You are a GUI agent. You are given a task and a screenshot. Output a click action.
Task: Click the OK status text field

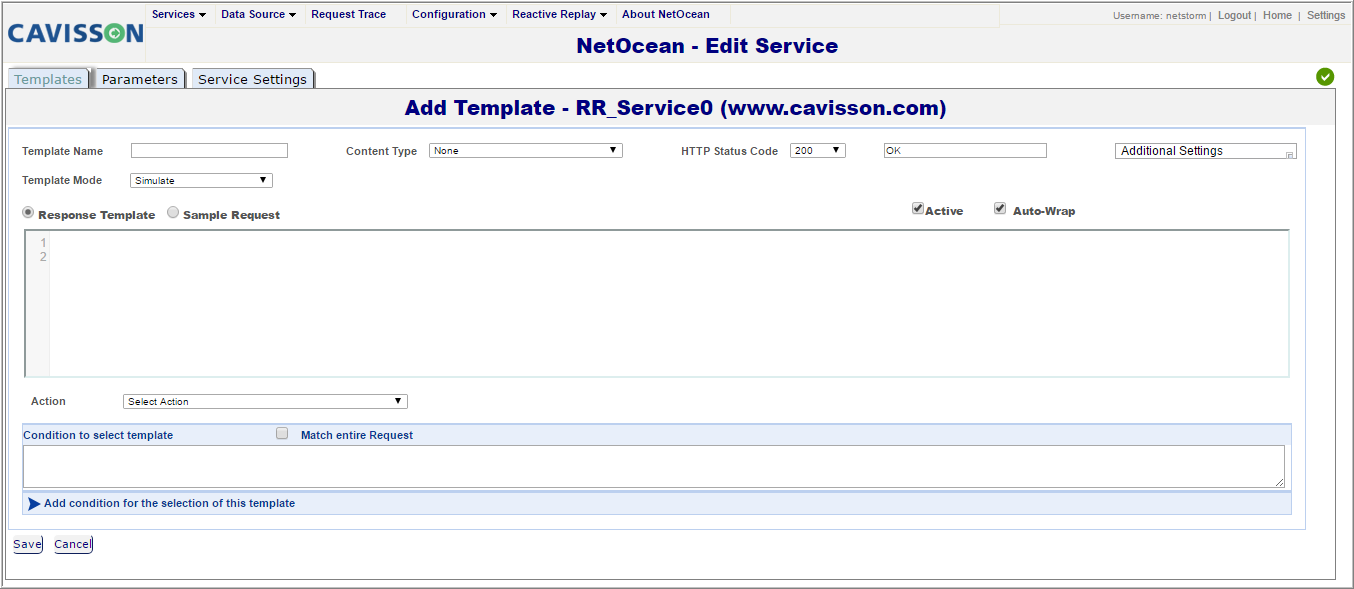(x=965, y=151)
